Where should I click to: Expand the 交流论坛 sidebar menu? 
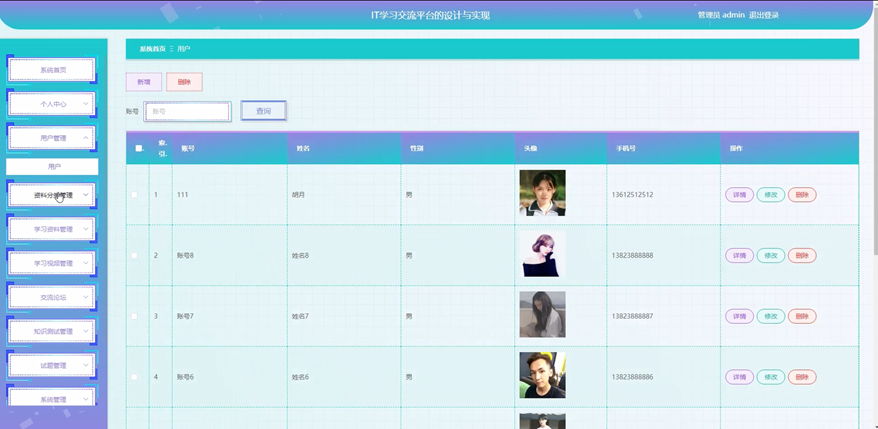coord(52,297)
